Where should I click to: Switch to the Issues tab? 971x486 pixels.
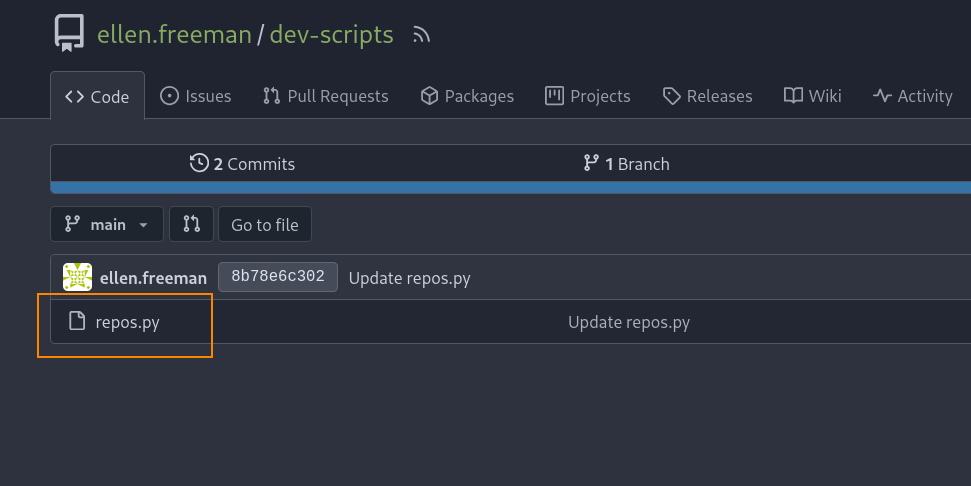[x=195, y=96]
